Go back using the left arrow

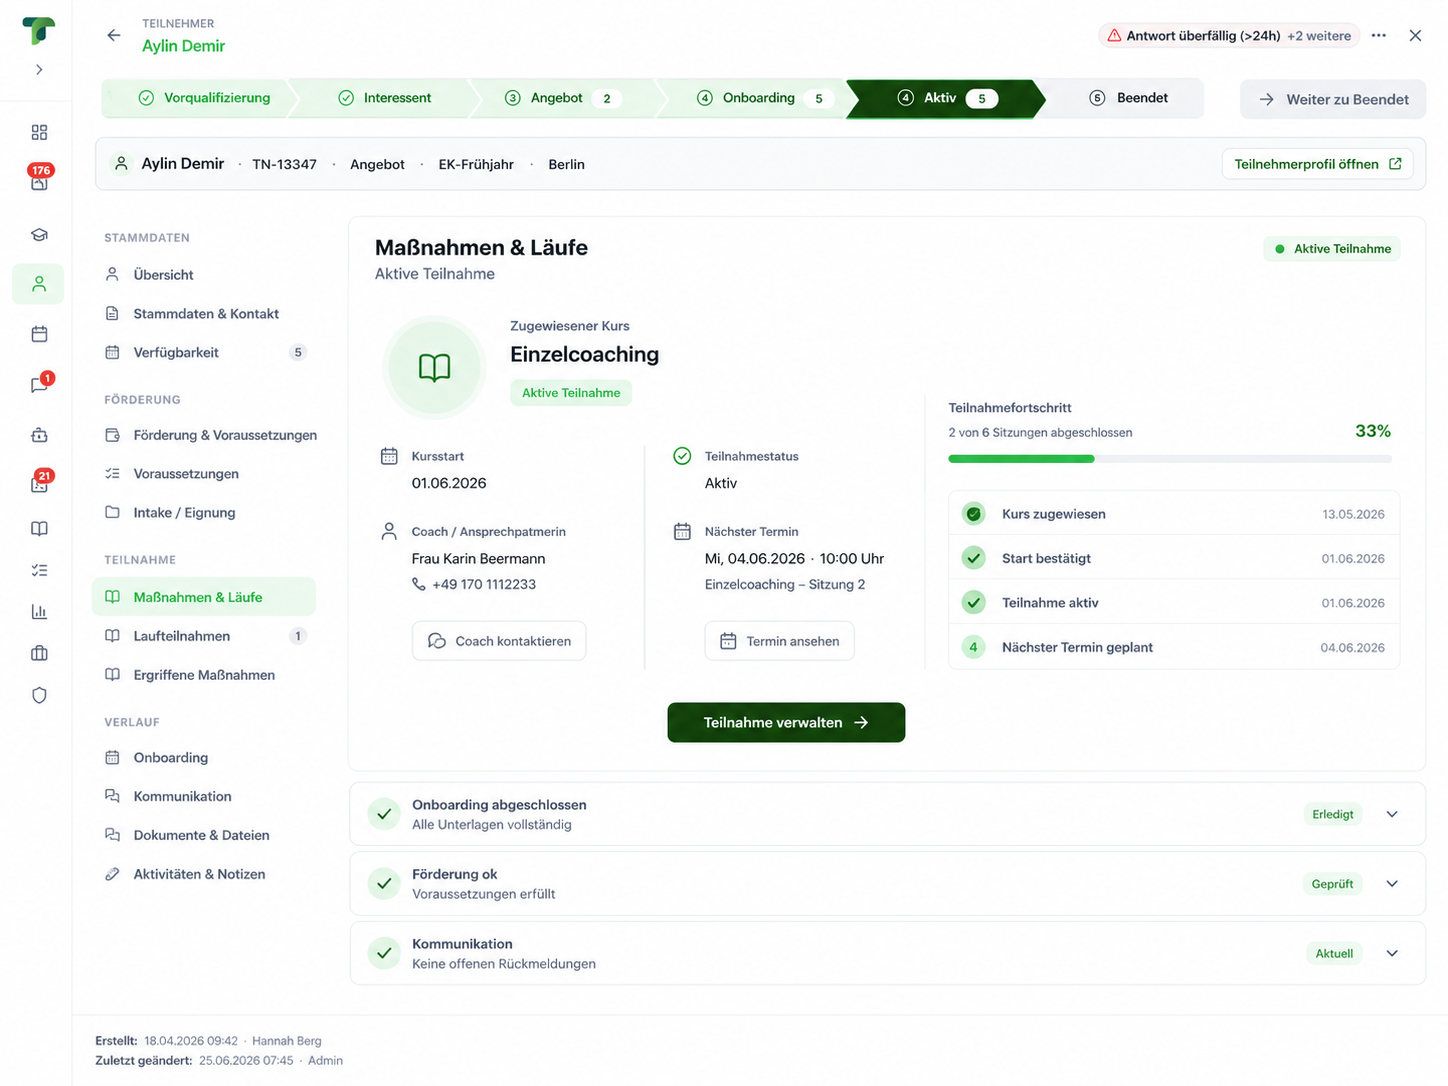[114, 35]
